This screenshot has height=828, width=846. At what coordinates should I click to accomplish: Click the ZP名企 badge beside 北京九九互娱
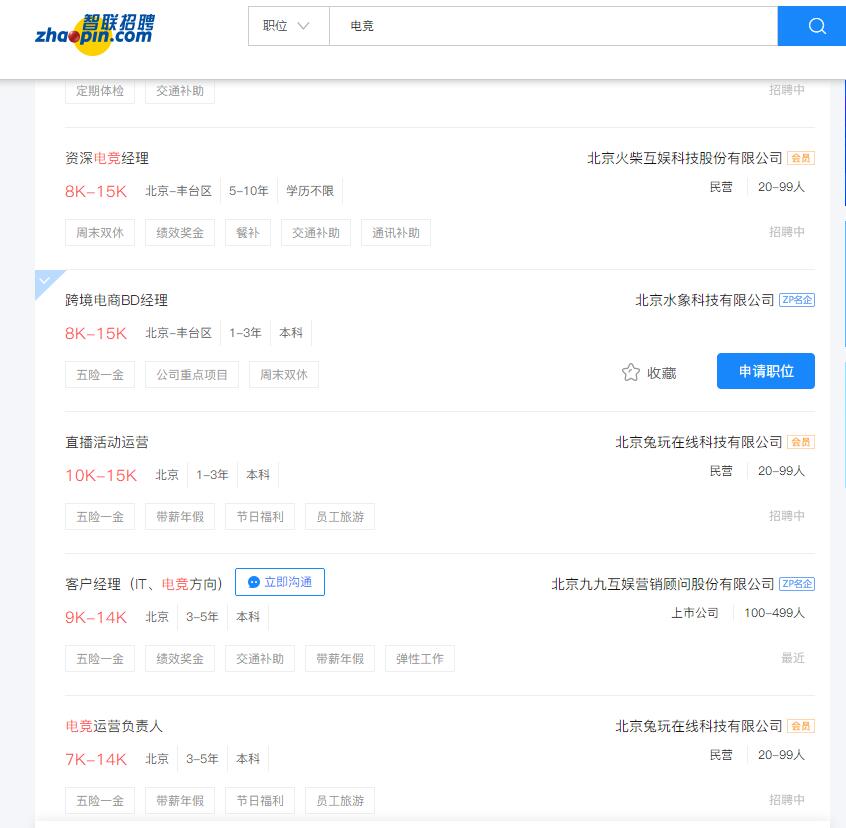pos(797,584)
